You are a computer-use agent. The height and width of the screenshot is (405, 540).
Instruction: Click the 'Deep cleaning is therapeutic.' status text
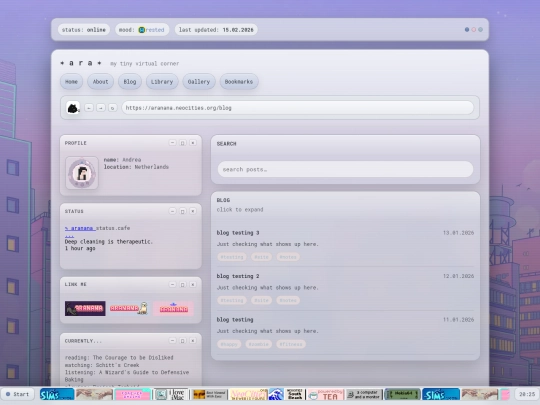point(109,242)
